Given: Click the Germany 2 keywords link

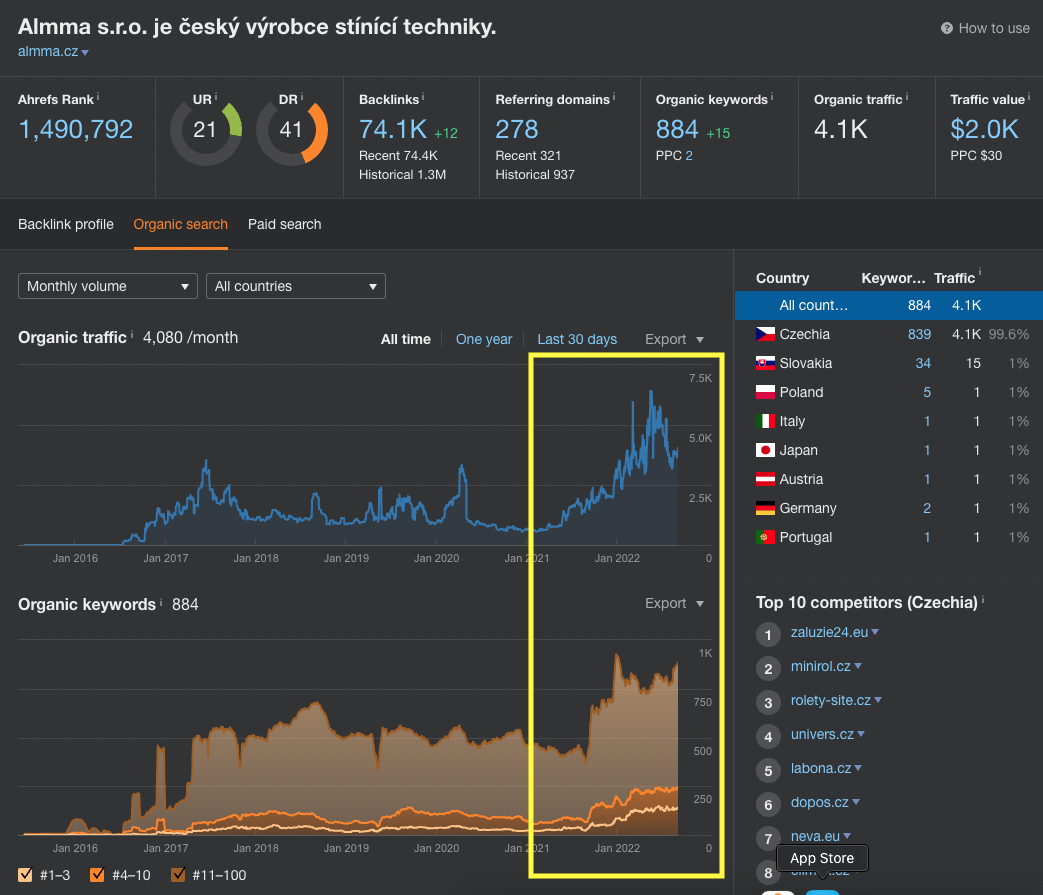Looking at the screenshot, I should 927,508.
